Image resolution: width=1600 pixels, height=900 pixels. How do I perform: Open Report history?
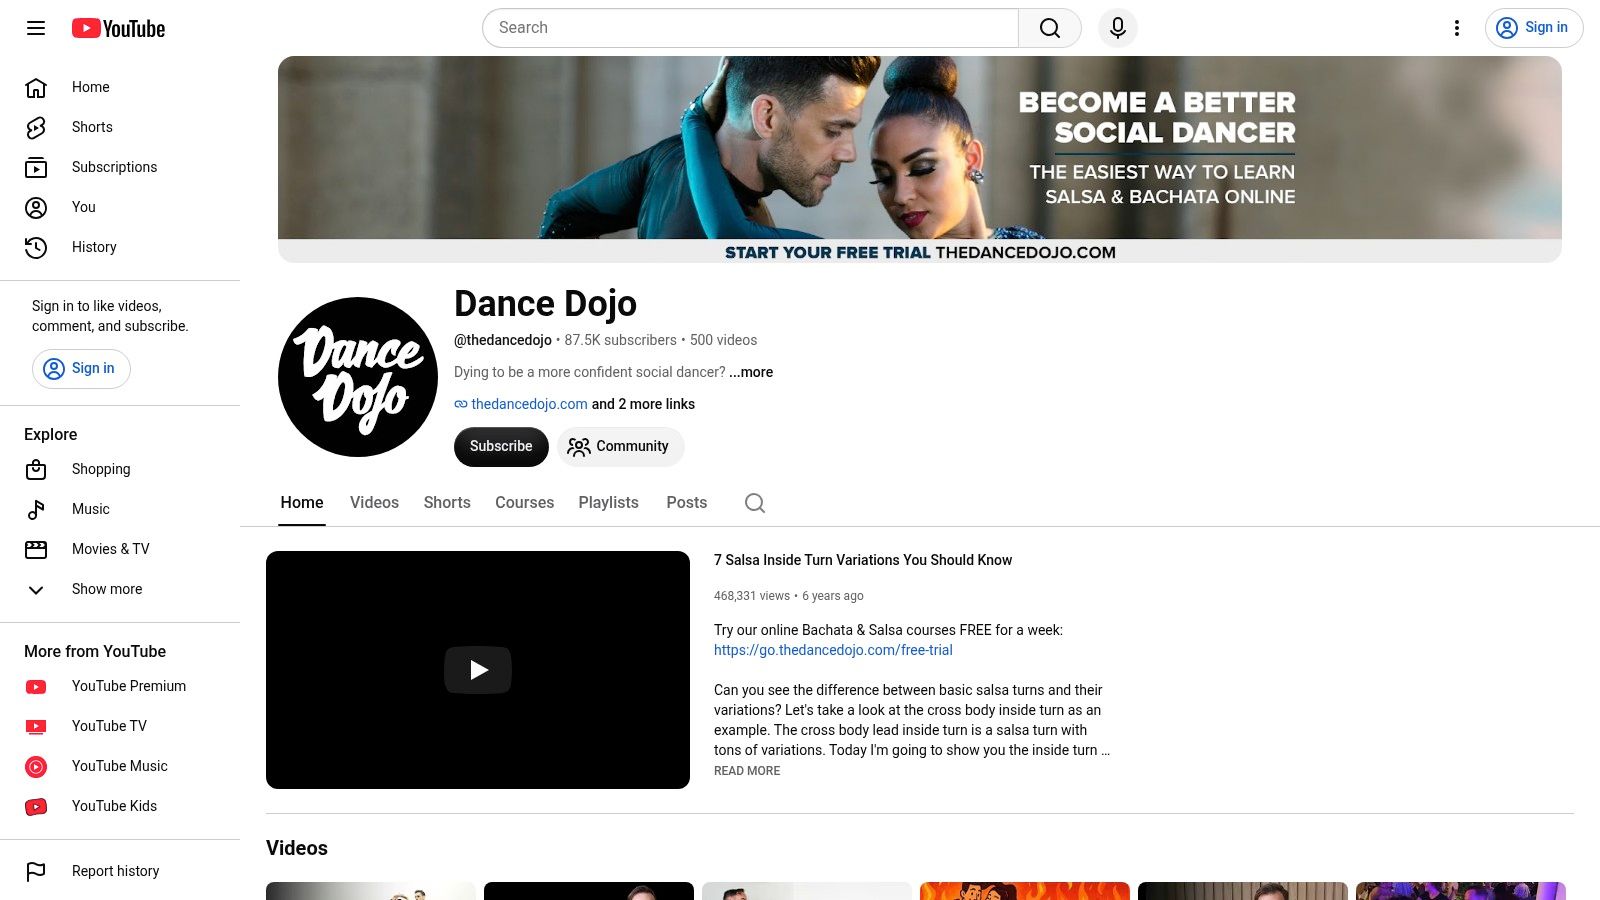pyautogui.click(x=120, y=871)
